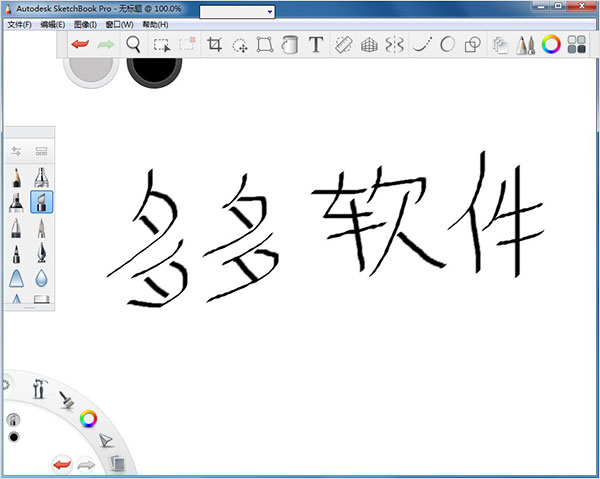Click the lagoon grey redo arrow
Image resolution: width=600 pixels, height=479 pixels.
(x=86, y=465)
